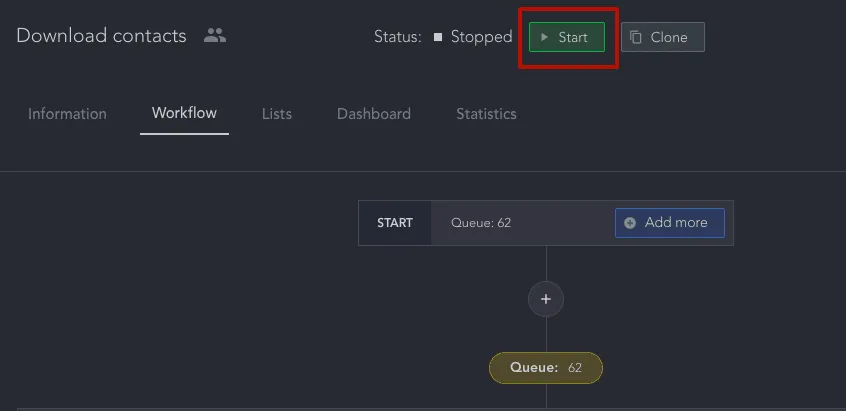Click the Stopped status text
846x411 pixels.
[x=481, y=37]
